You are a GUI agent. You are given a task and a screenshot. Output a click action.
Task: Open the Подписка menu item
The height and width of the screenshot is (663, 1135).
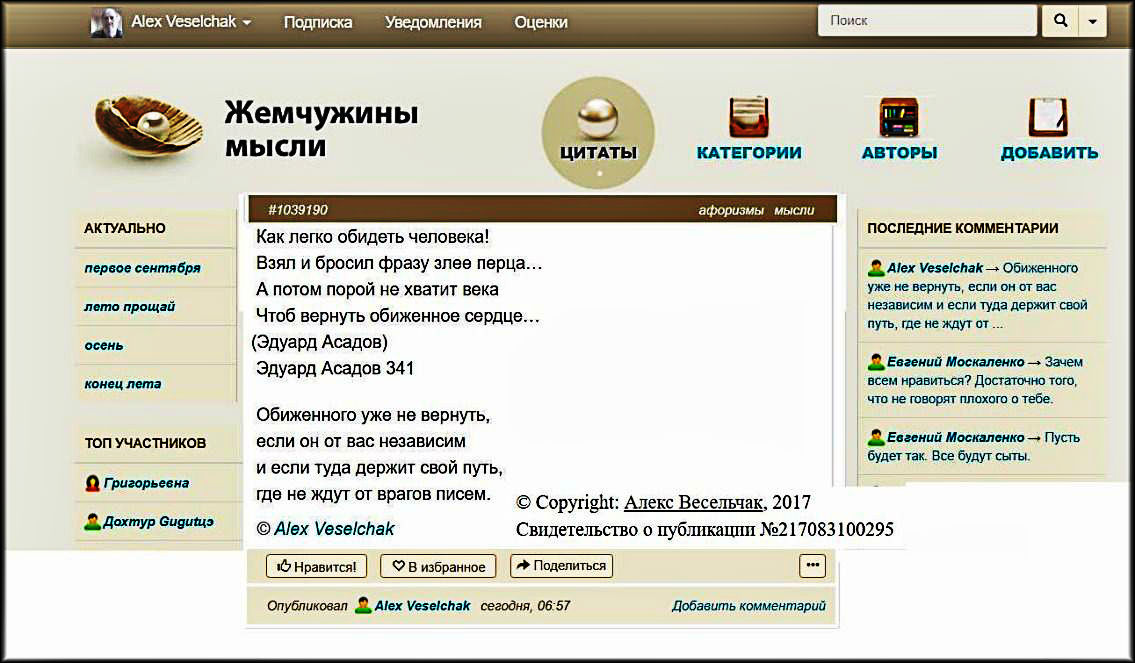coord(318,22)
